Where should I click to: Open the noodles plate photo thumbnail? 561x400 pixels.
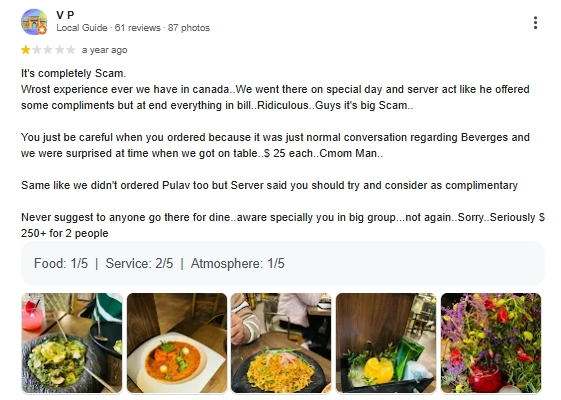coord(281,343)
